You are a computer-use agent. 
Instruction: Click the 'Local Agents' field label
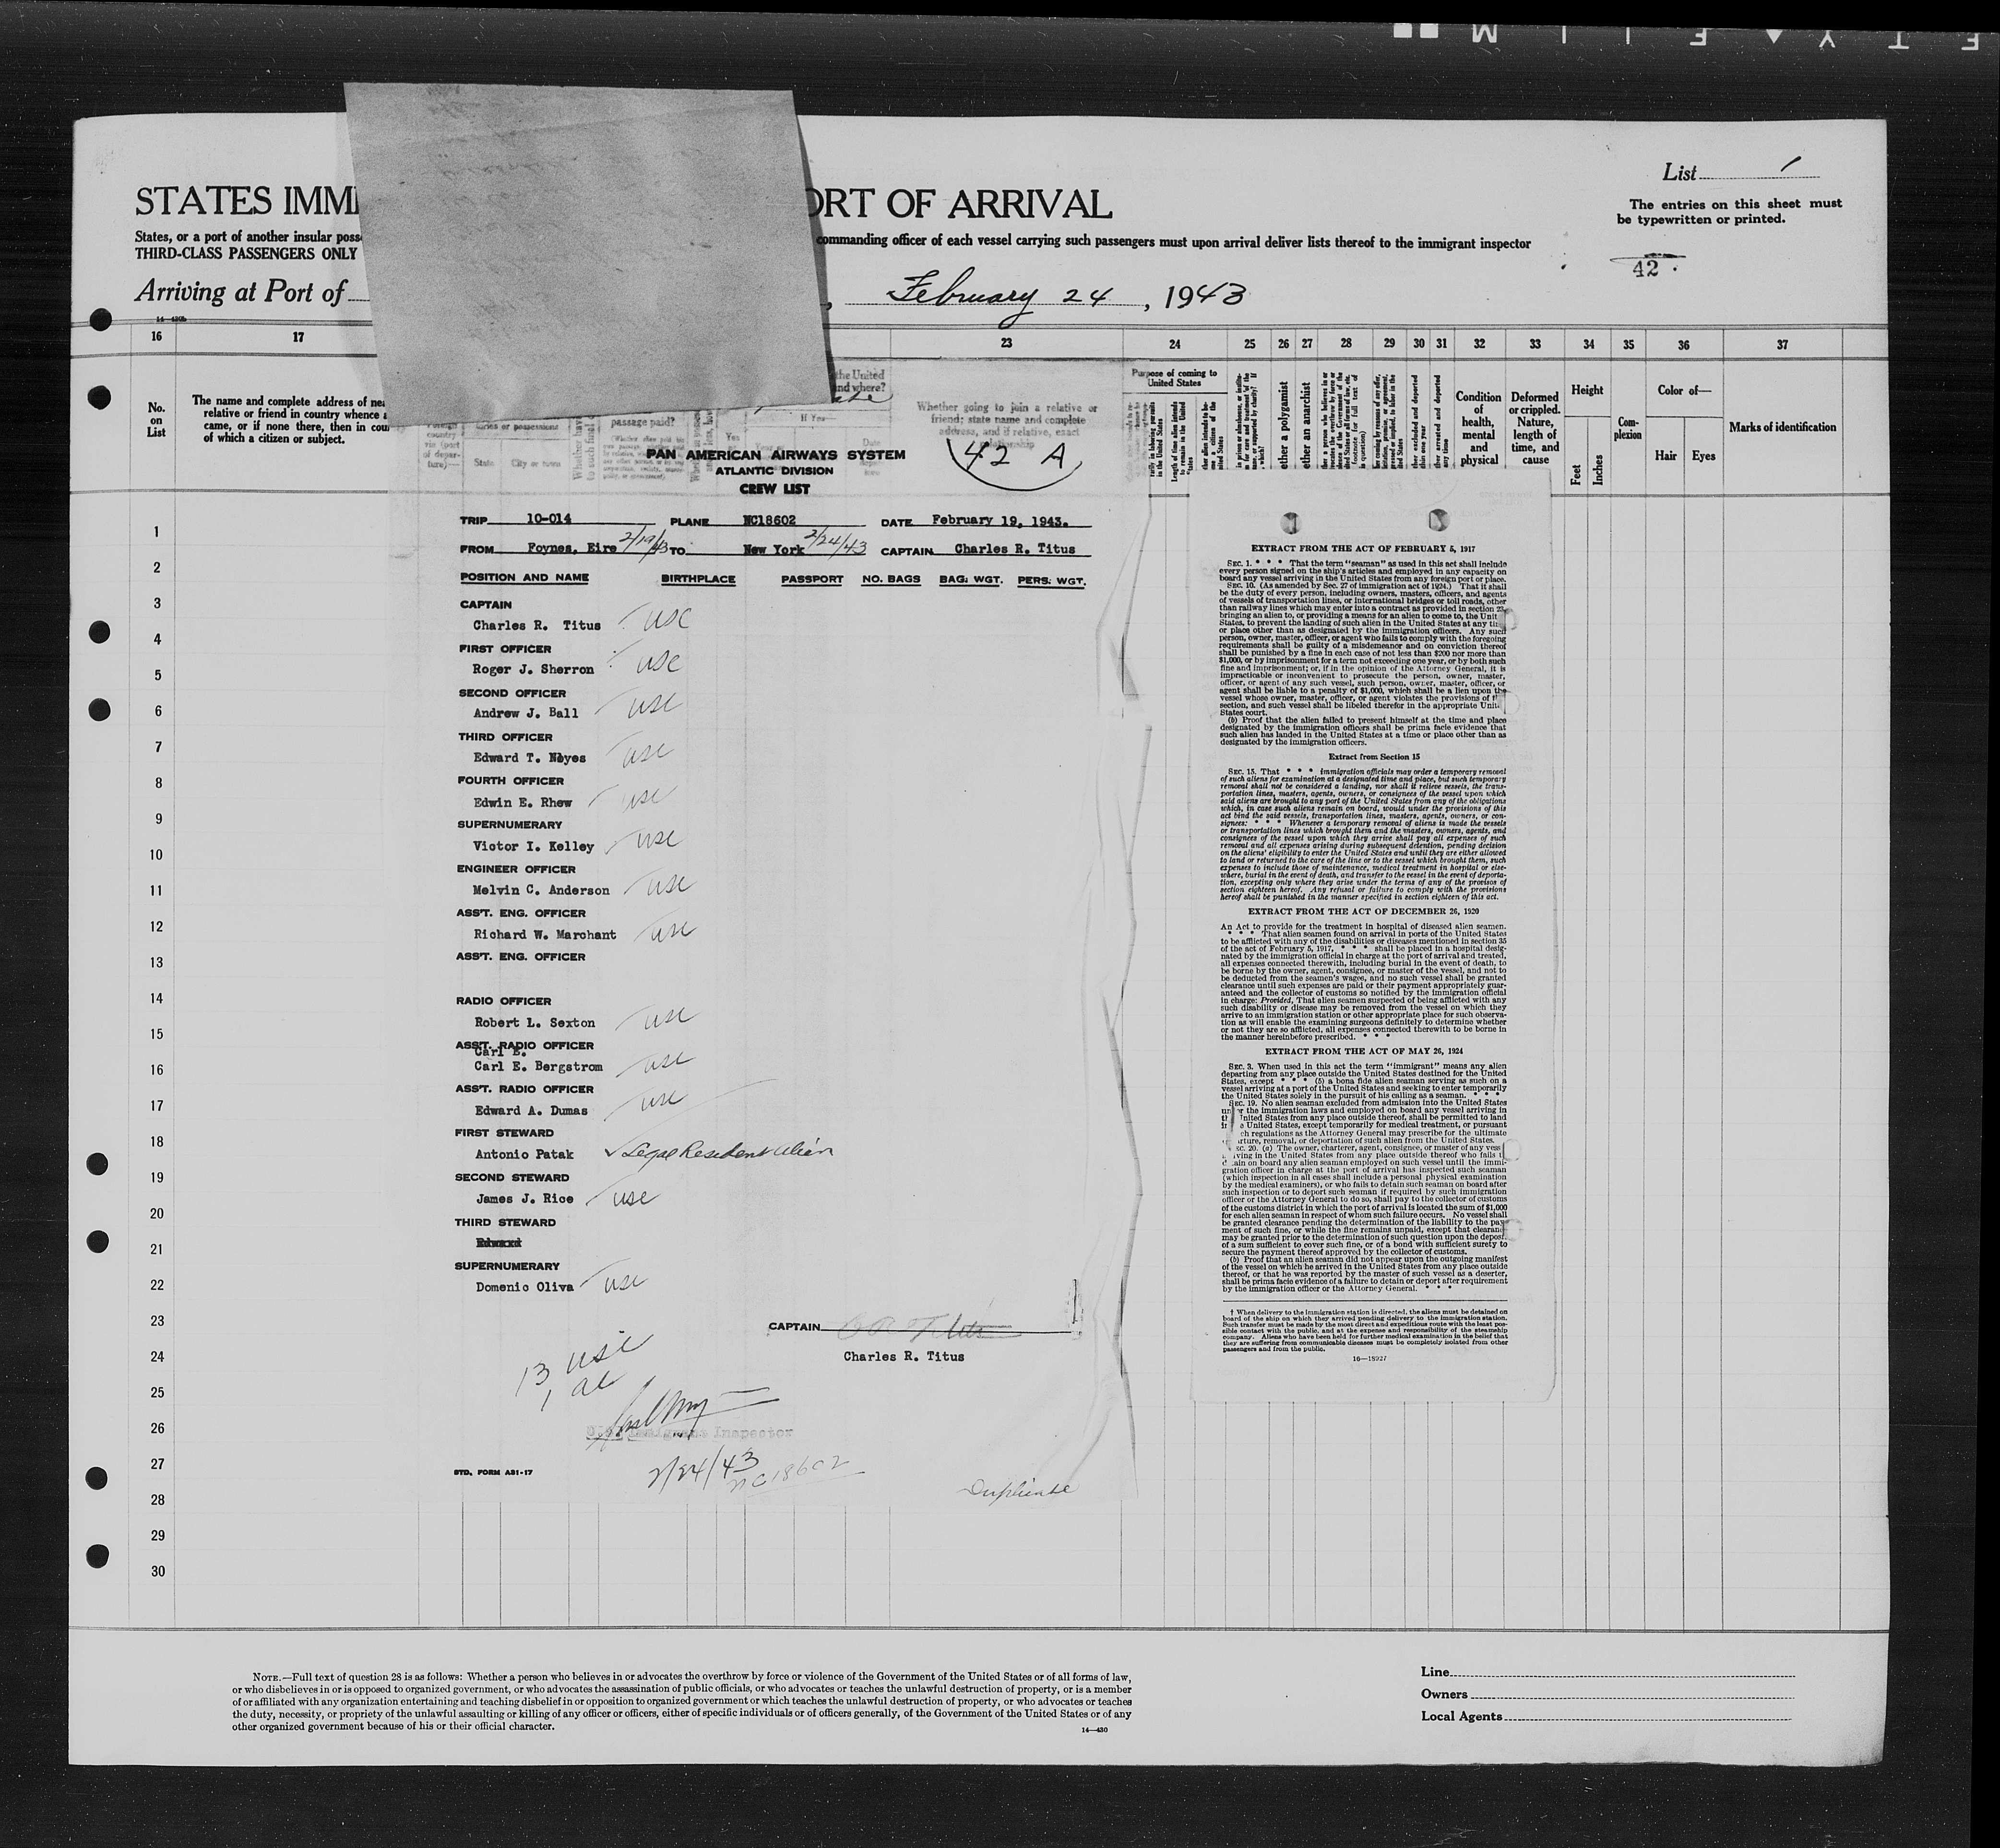pyautogui.click(x=1461, y=1716)
